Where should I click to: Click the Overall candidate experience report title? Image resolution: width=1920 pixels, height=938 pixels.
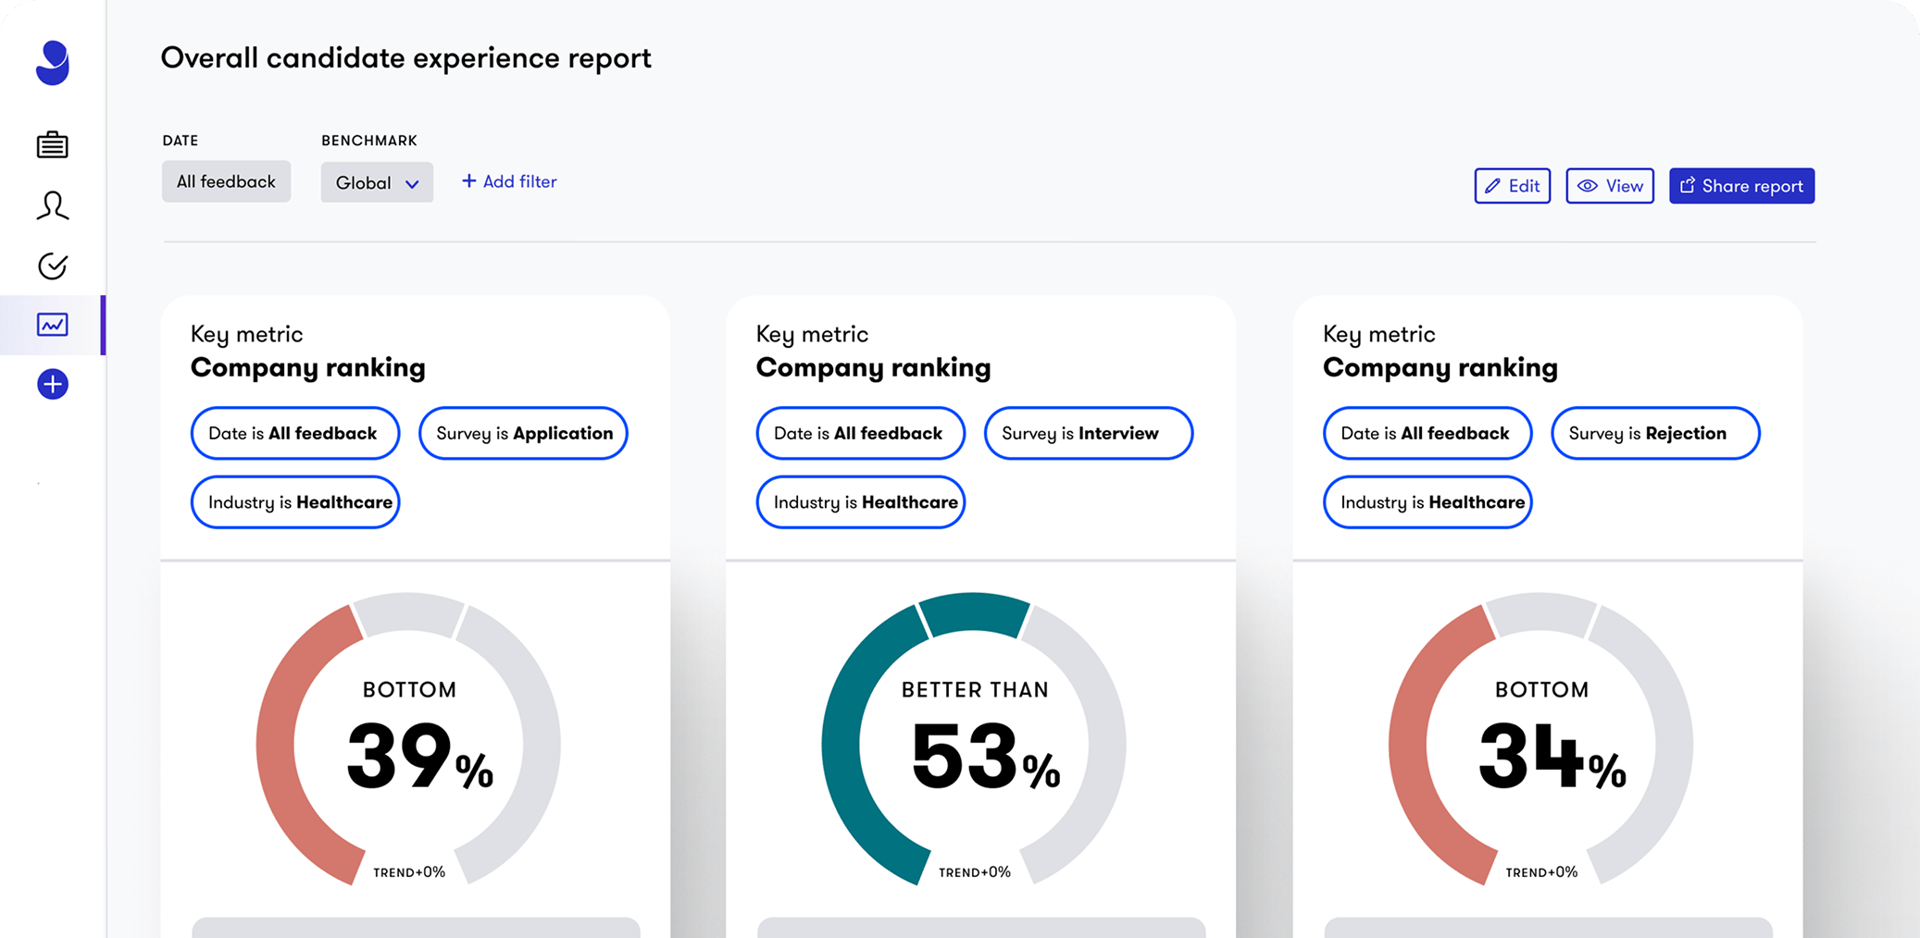tap(406, 58)
